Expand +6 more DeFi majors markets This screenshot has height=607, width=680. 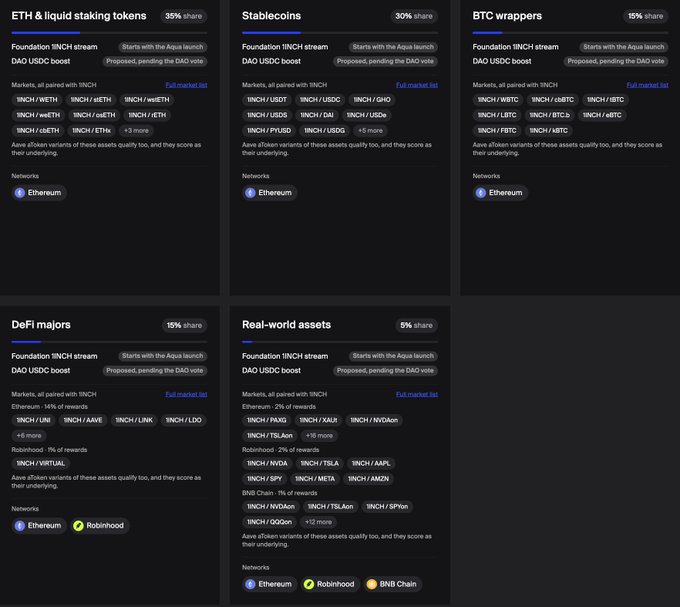[29, 435]
